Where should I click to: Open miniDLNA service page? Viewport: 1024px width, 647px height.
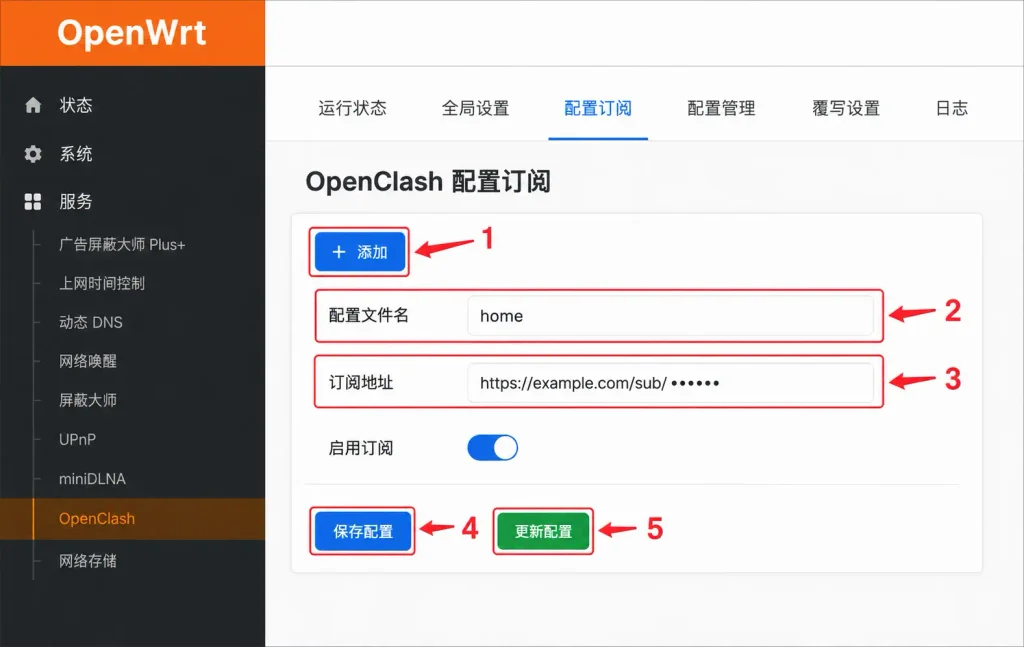(x=92, y=479)
